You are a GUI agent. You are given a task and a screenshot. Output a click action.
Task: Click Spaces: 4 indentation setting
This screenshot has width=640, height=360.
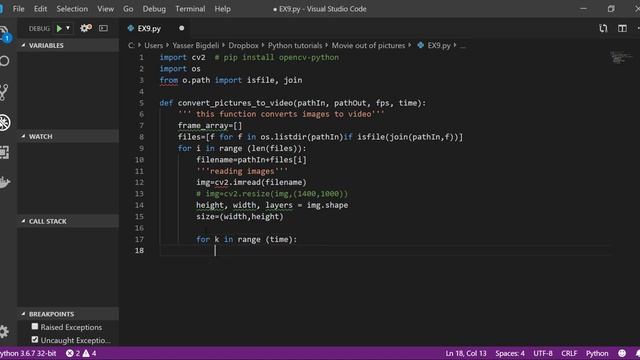pos(510,353)
